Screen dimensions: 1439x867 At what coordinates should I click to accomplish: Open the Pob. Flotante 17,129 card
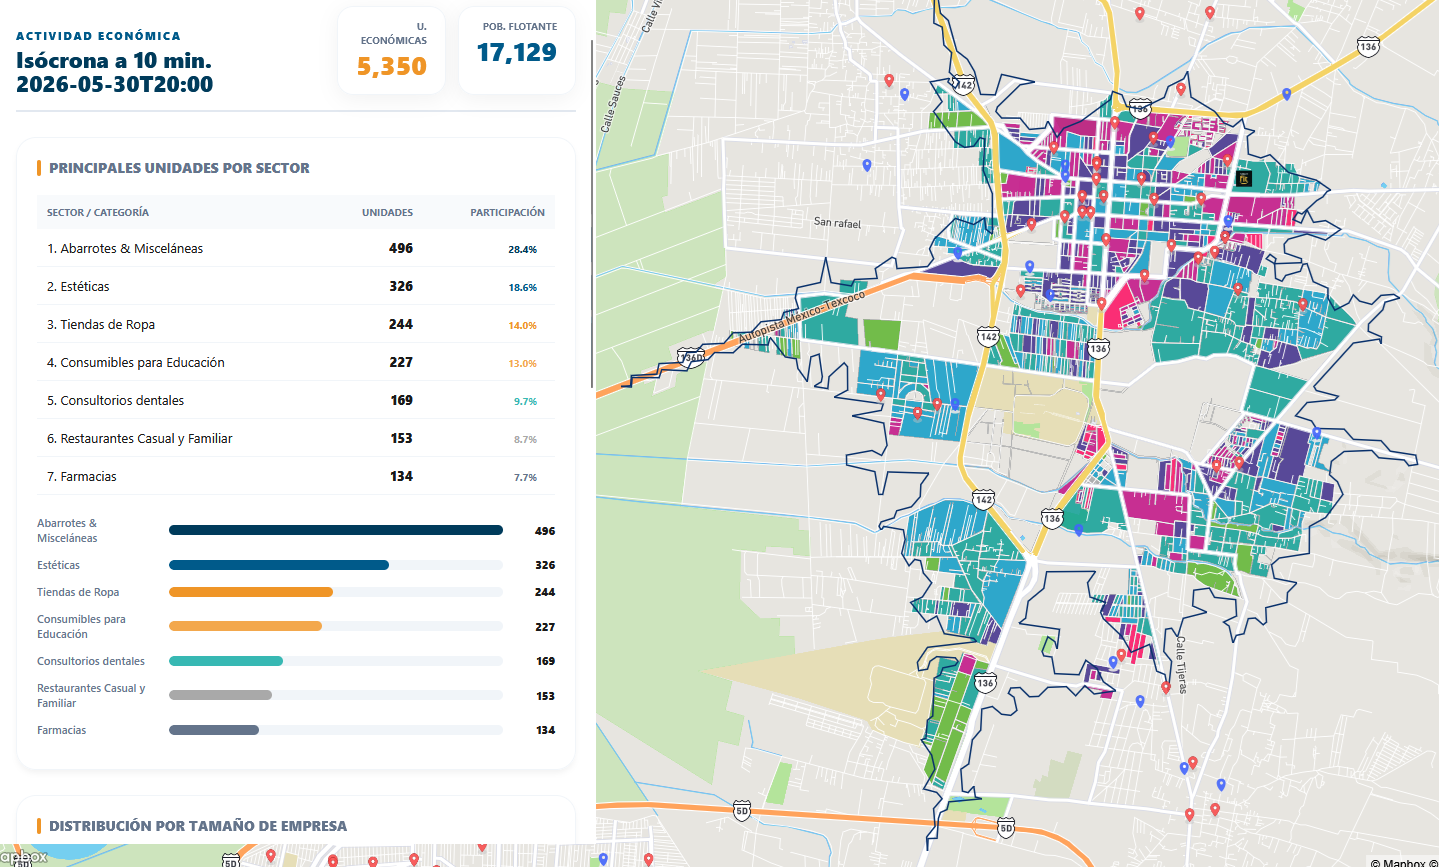point(517,51)
